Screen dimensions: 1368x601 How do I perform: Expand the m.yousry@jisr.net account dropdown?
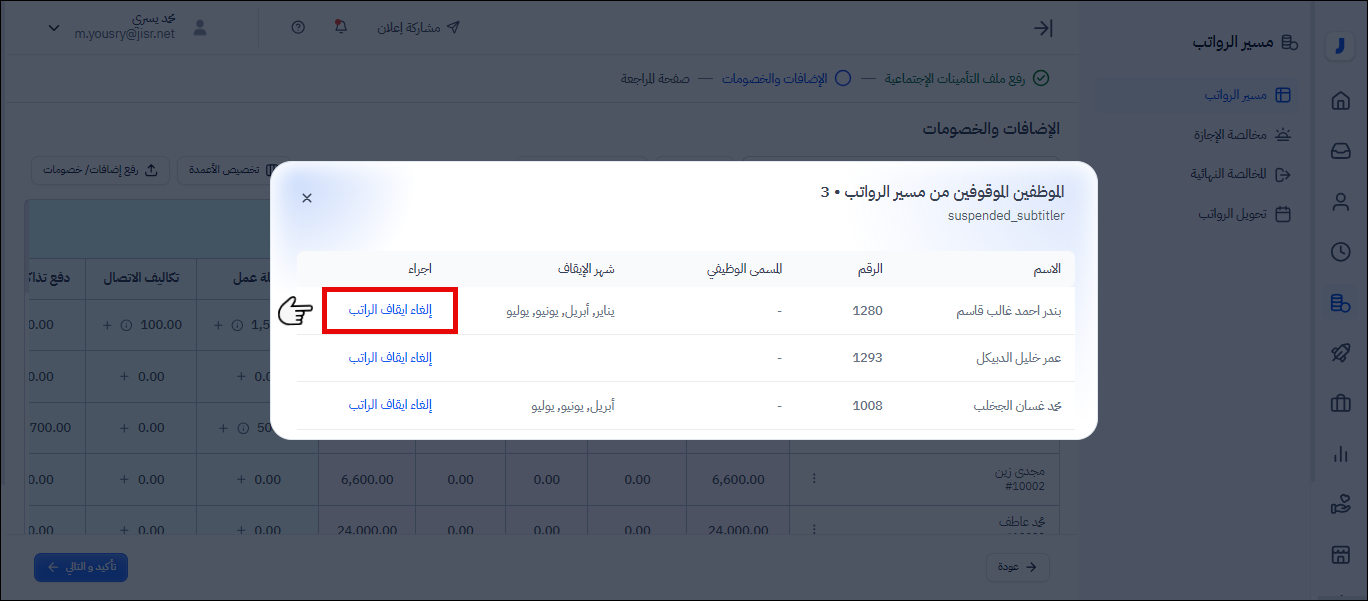tap(54, 28)
